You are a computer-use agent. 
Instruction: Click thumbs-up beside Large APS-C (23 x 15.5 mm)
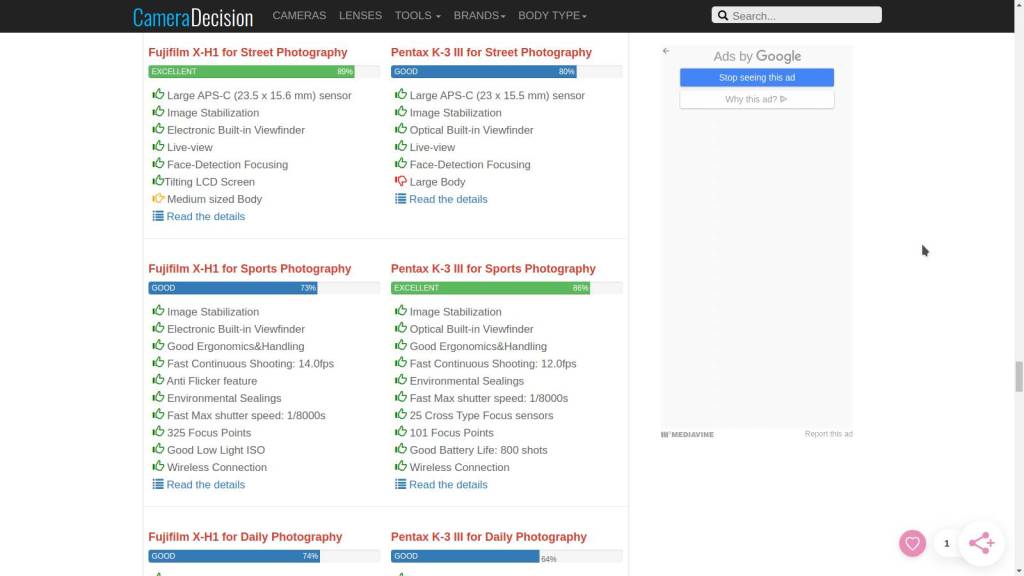[401, 94]
